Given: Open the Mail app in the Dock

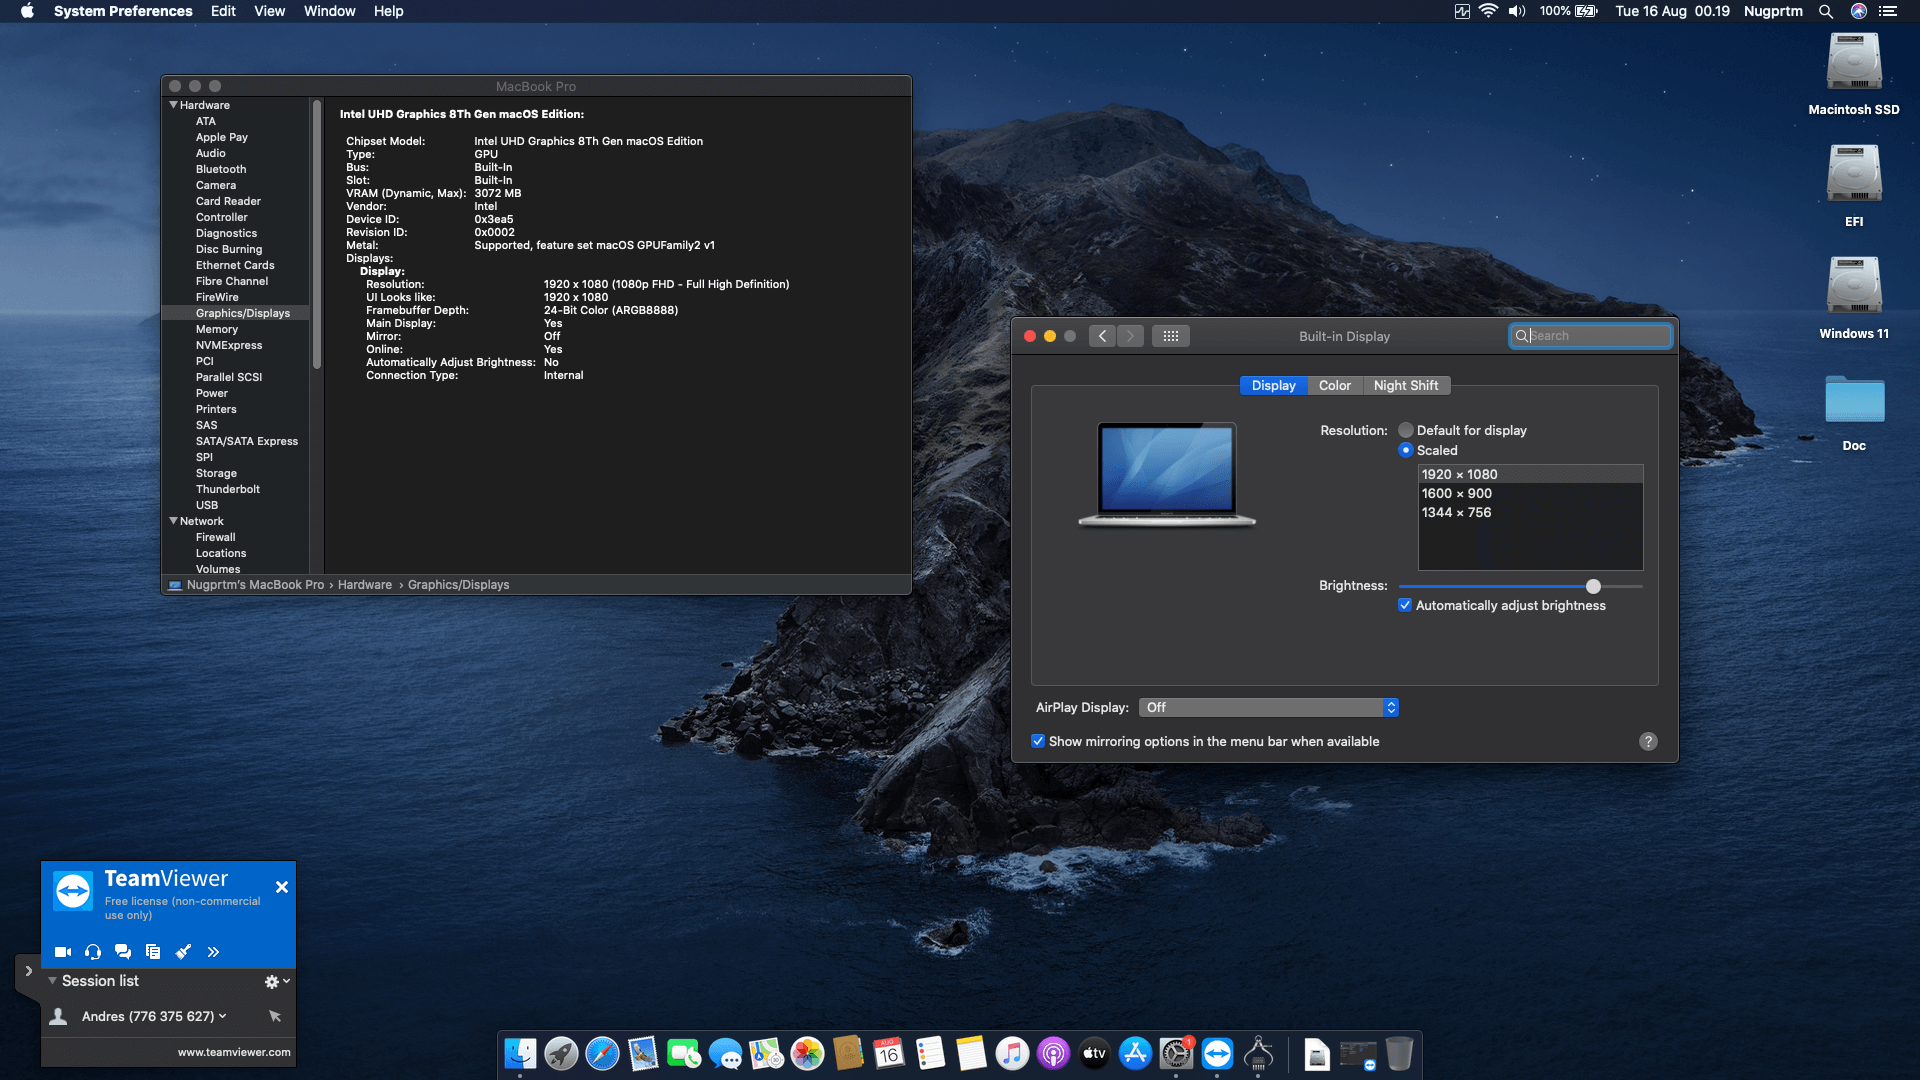Looking at the screenshot, I should click(643, 1054).
